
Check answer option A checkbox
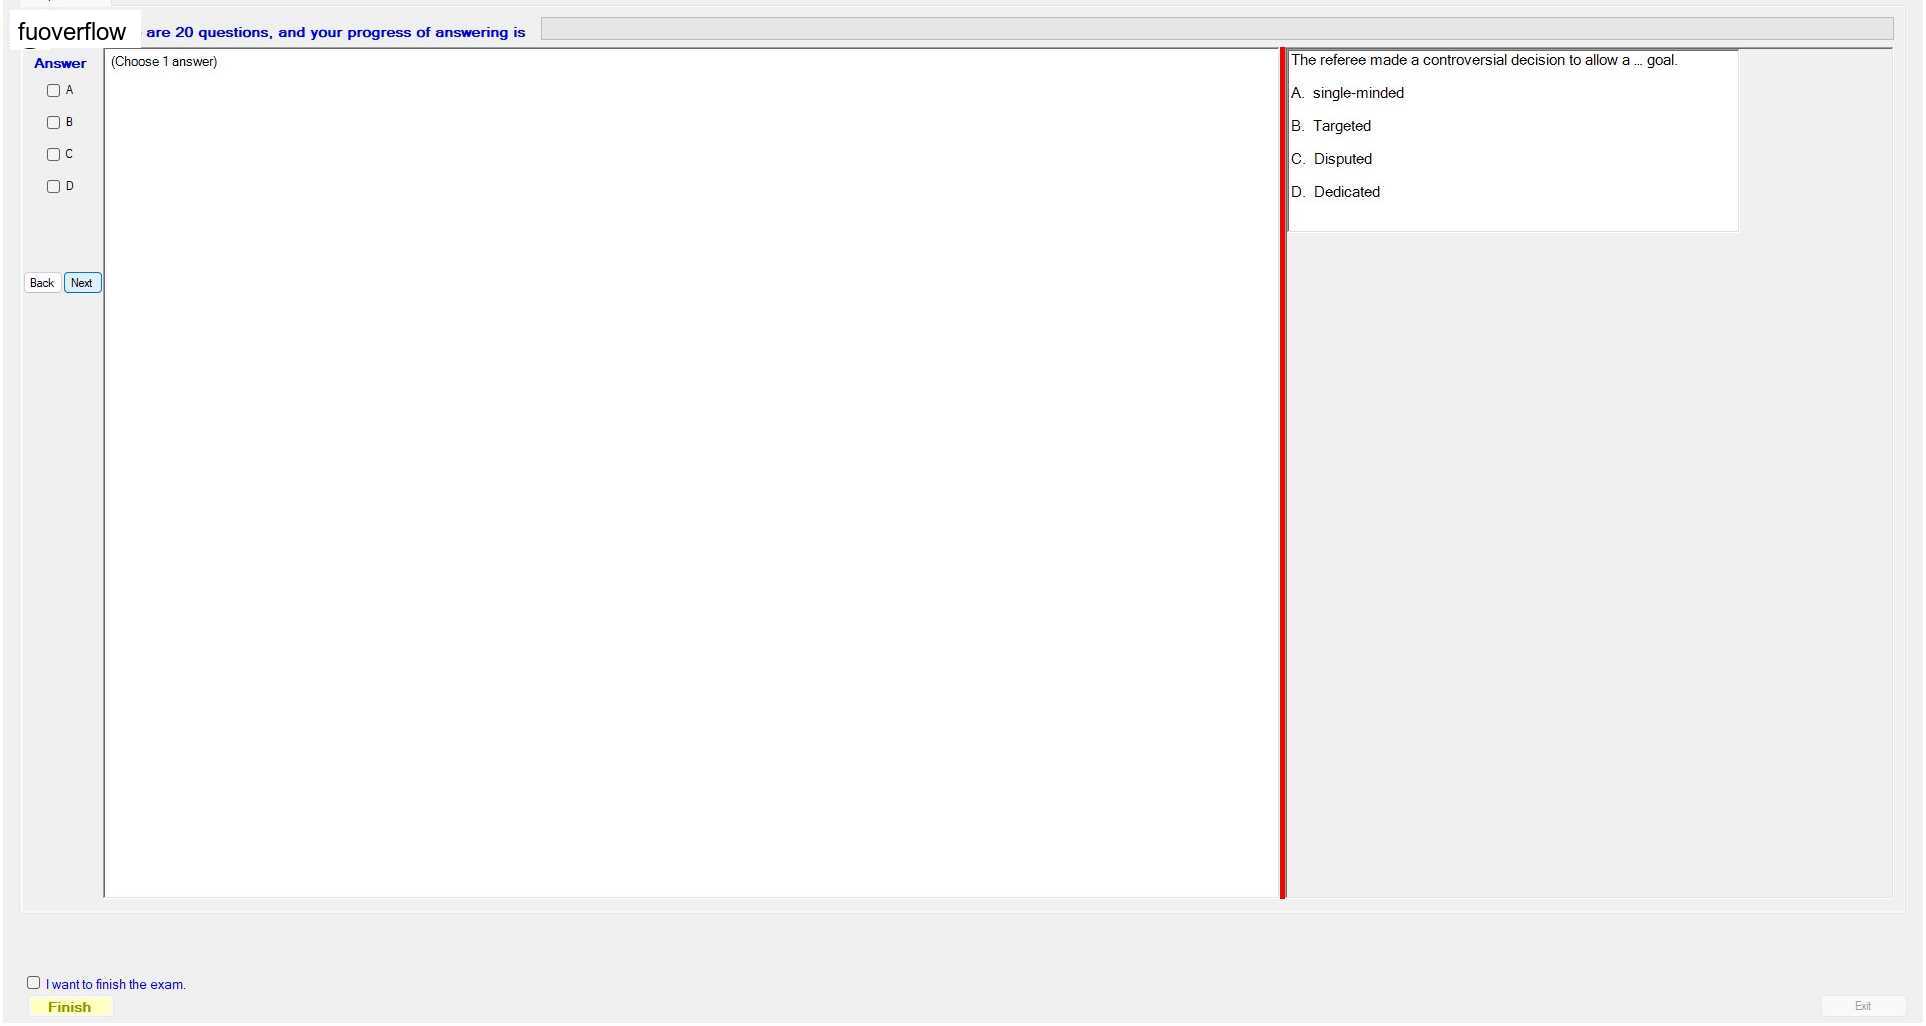[54, 91]
